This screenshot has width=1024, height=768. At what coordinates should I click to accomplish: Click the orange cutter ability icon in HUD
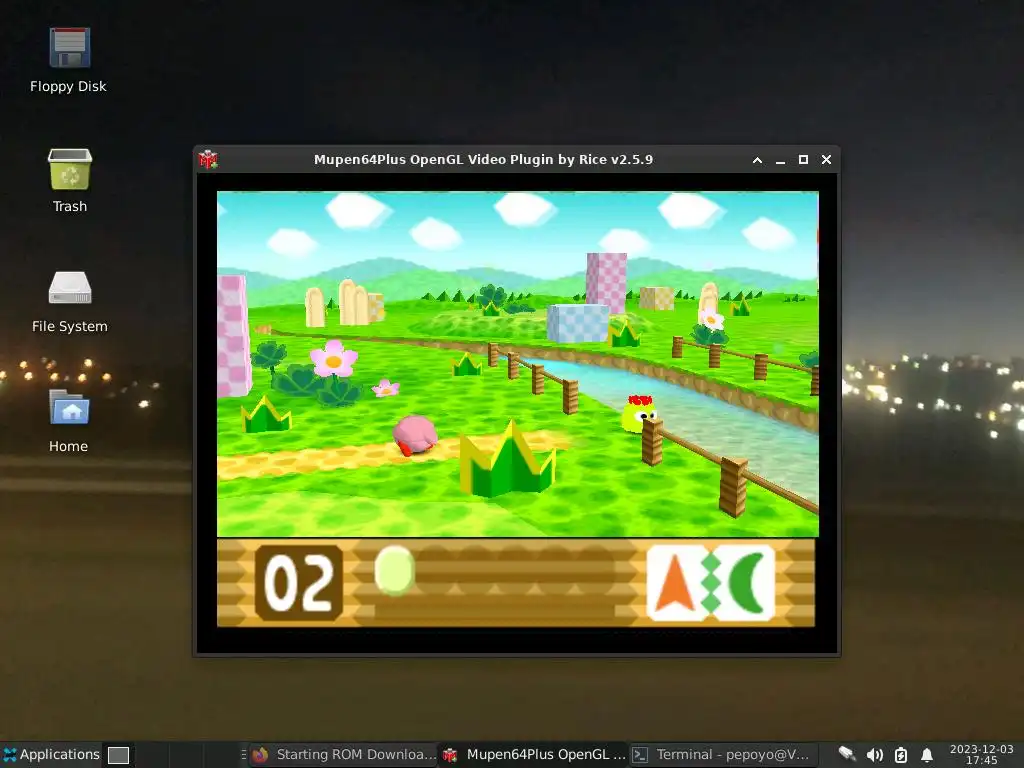point(676,583)
